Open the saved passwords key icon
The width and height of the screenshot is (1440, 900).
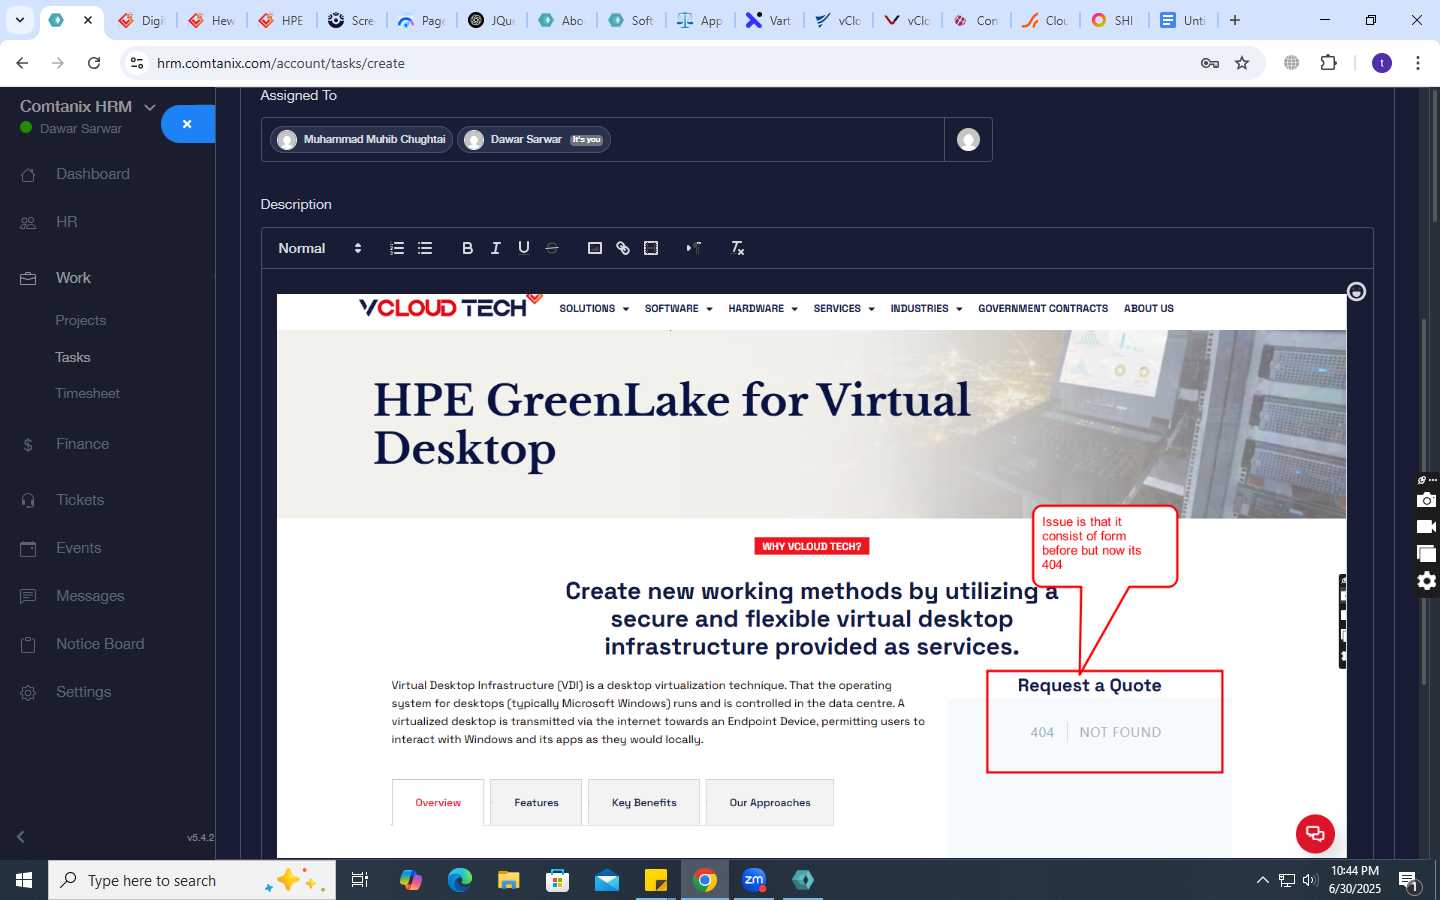click(x=1210, y=63)
